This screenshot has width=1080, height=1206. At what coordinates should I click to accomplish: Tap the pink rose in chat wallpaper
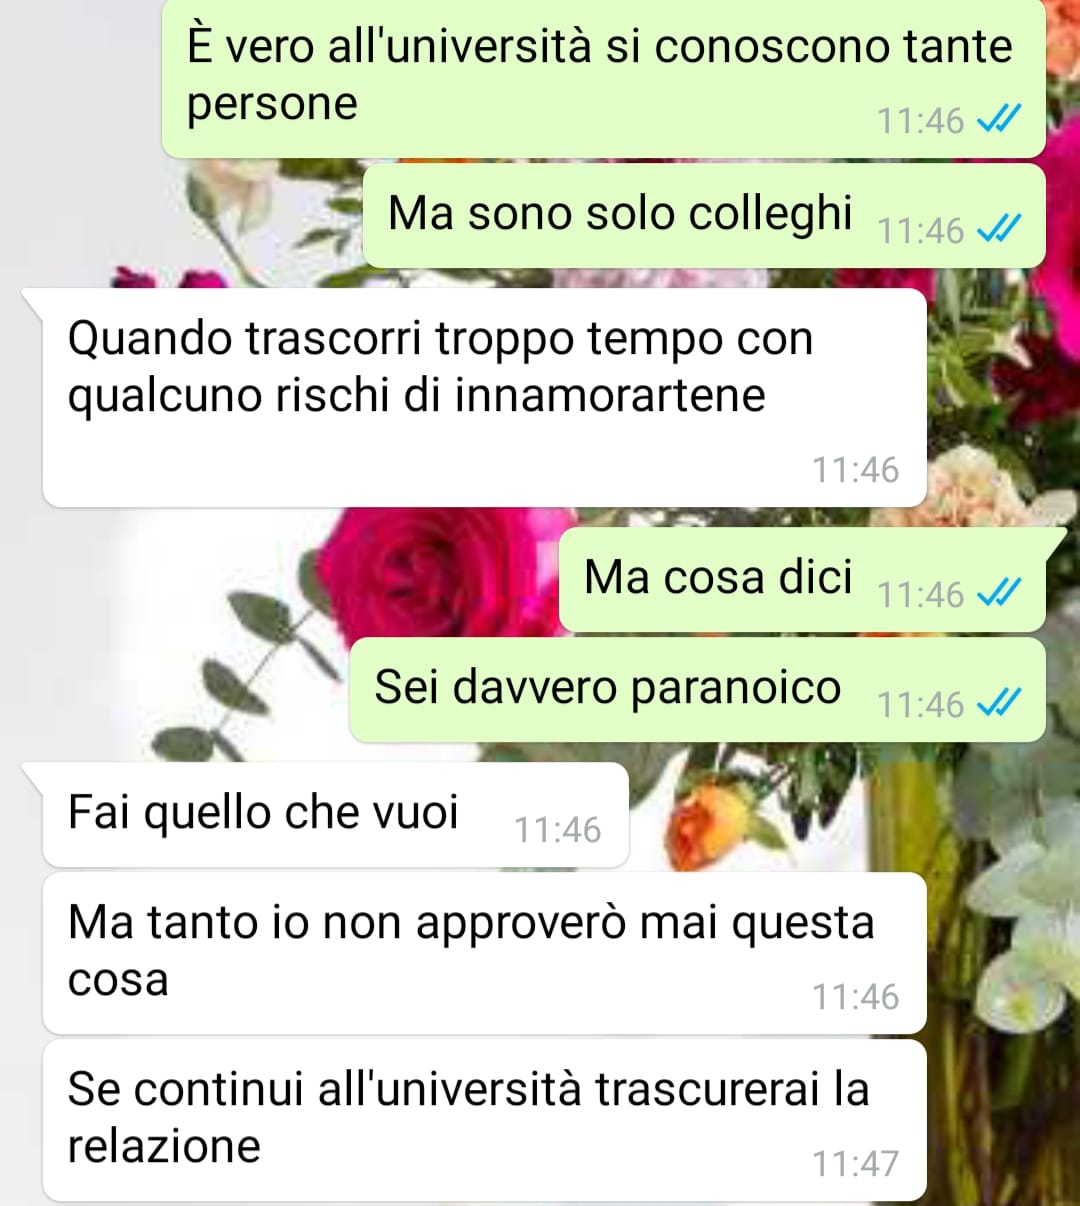point(440,575)
